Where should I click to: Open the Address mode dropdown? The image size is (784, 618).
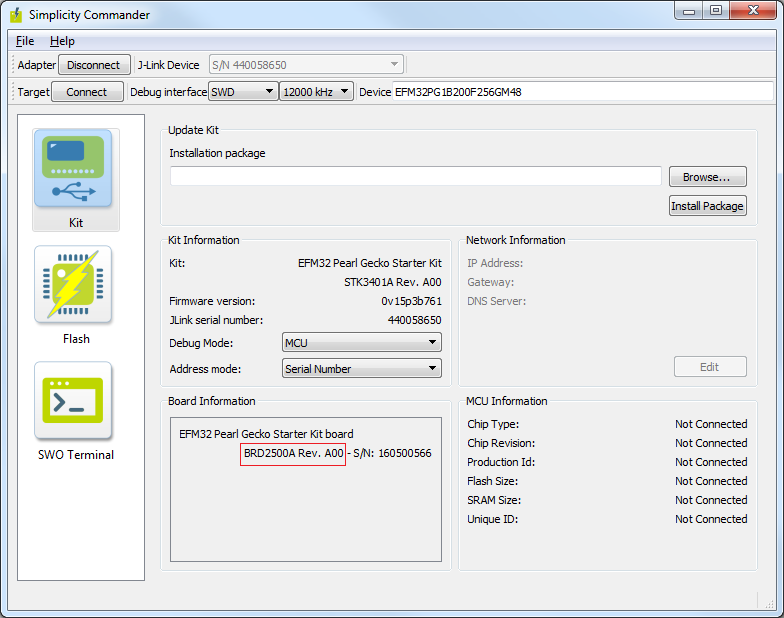[x=361, y=369]
